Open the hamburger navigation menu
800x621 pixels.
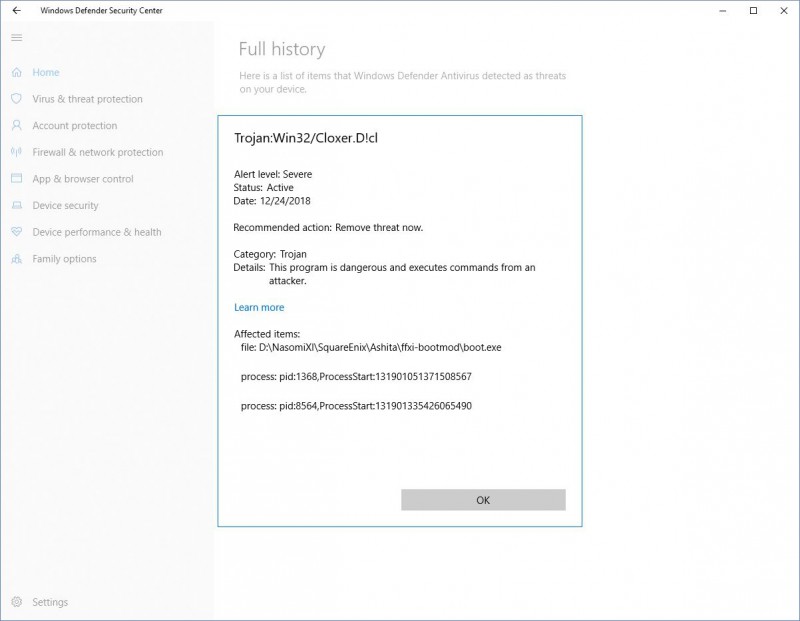(17, 38)
